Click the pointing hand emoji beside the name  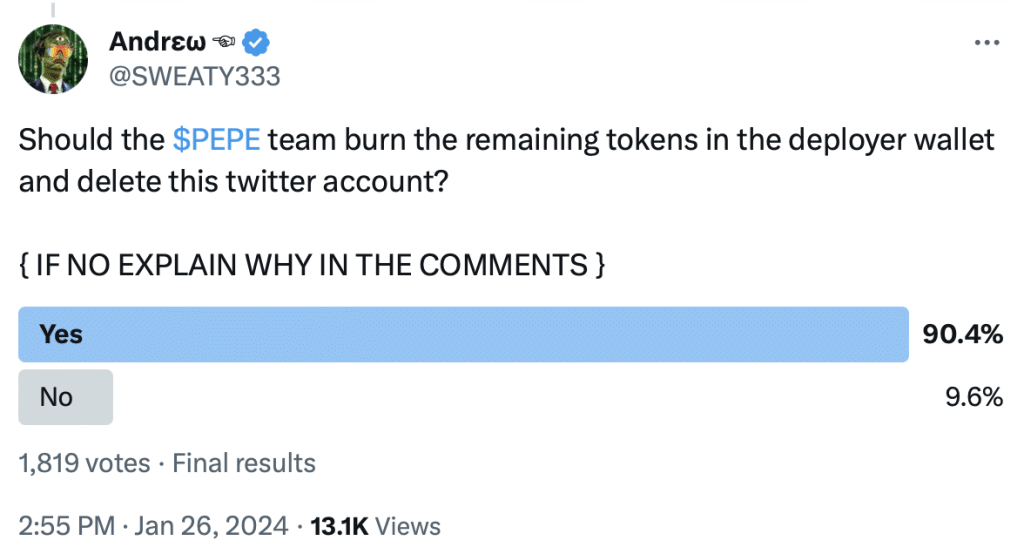[x=223, y=42]
